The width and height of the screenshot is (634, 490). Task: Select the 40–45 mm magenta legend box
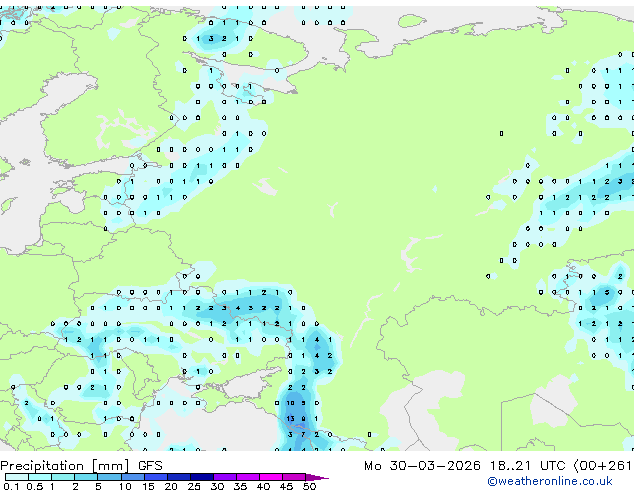(271, 477)
